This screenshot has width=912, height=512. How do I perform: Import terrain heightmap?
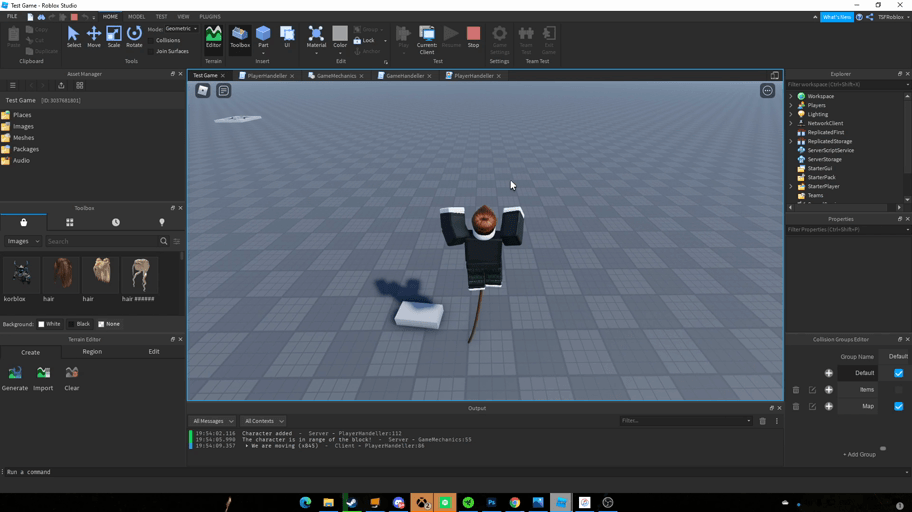43,378
